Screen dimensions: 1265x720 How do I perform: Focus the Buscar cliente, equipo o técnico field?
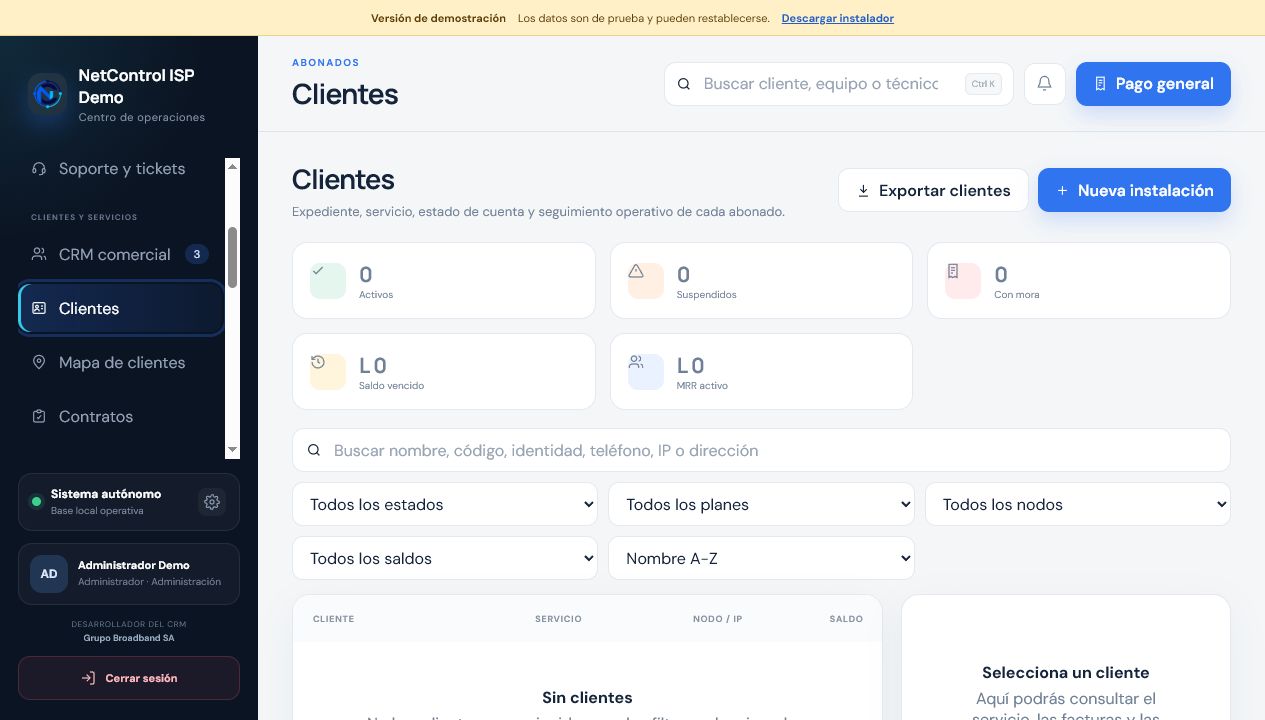(x=839, y=84)
